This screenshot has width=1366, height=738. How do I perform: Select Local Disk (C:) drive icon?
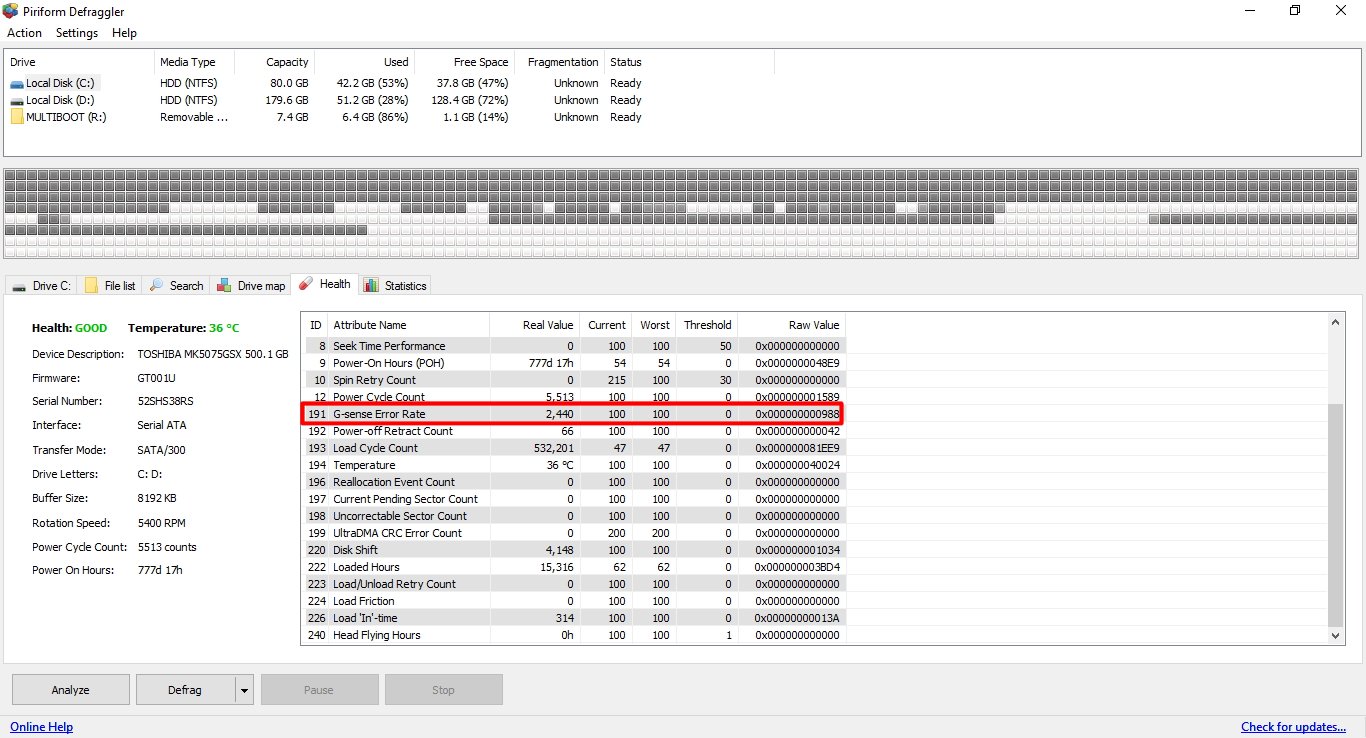point(17,84)
